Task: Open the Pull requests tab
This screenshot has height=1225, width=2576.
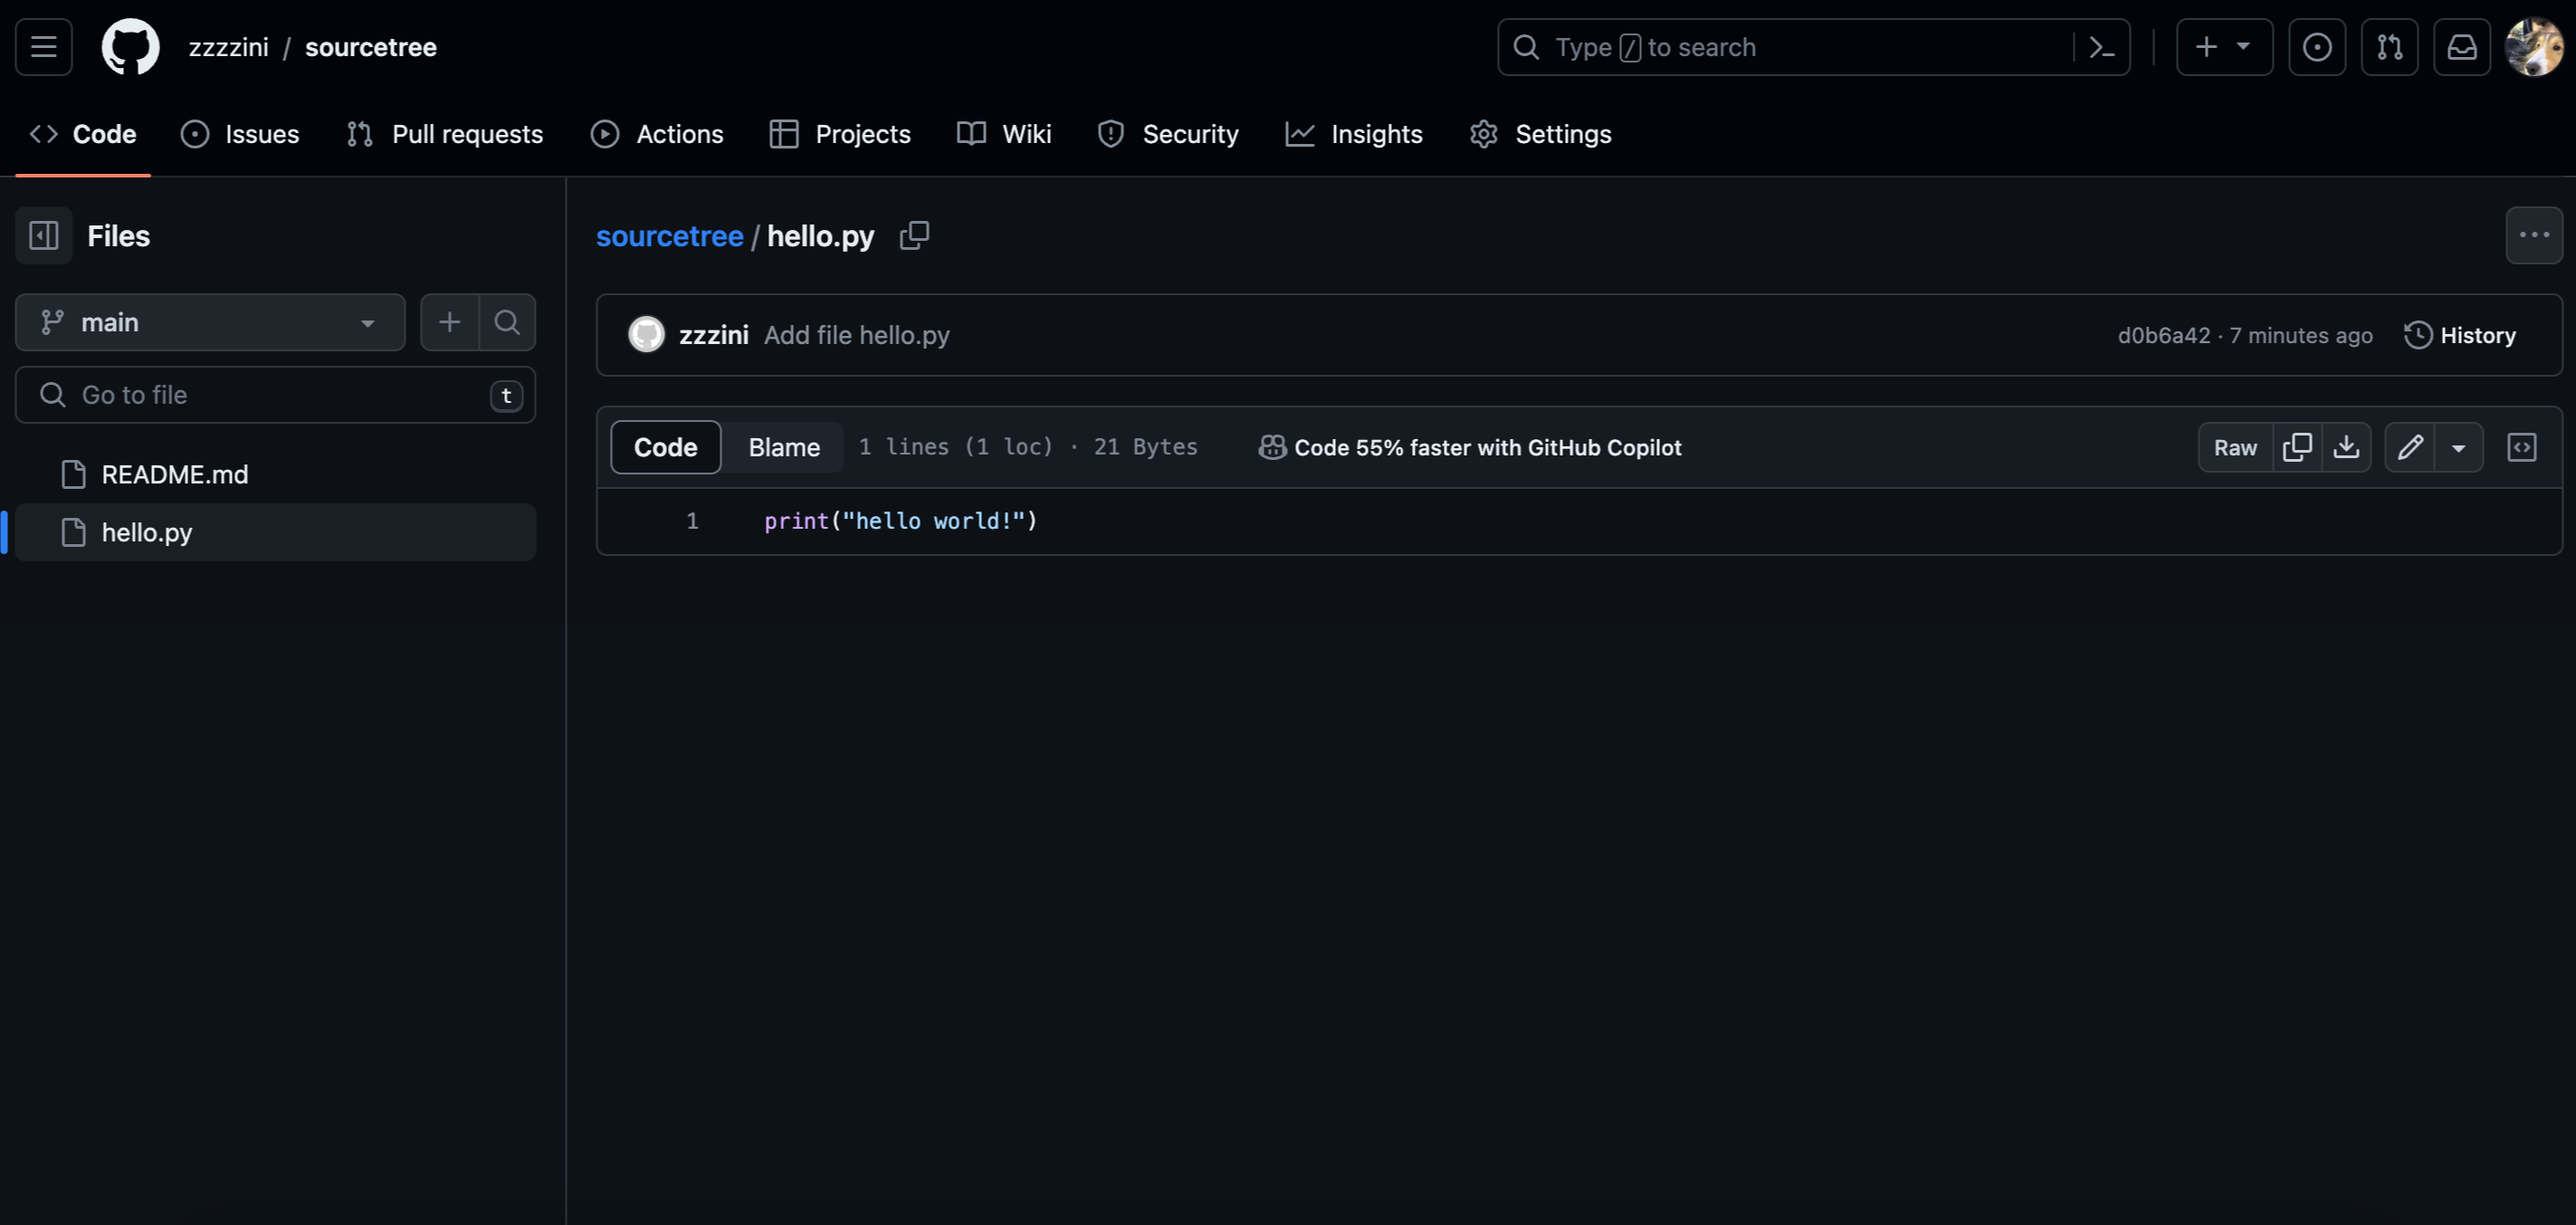Action: [x=445, y=134]
